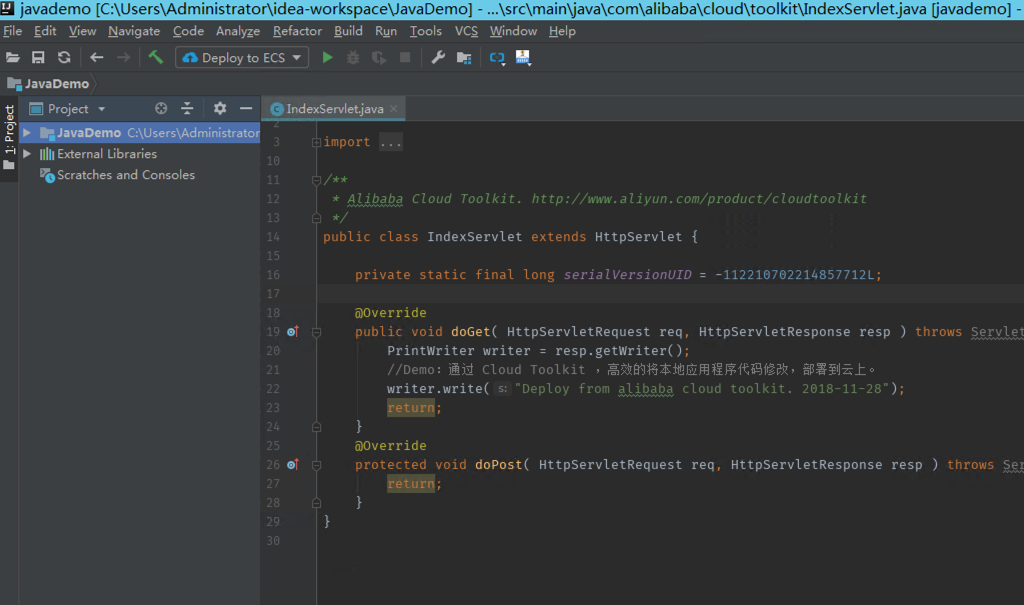Place cursor on empty line 17
This screenshot has height=605, width=1024.
coord(670,293)
